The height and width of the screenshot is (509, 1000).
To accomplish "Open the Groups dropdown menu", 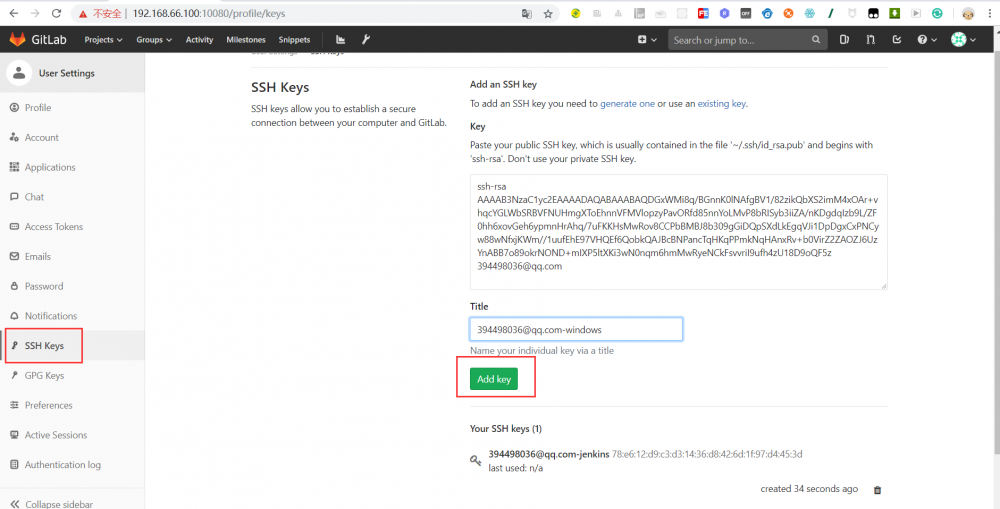I will (154, 40).
